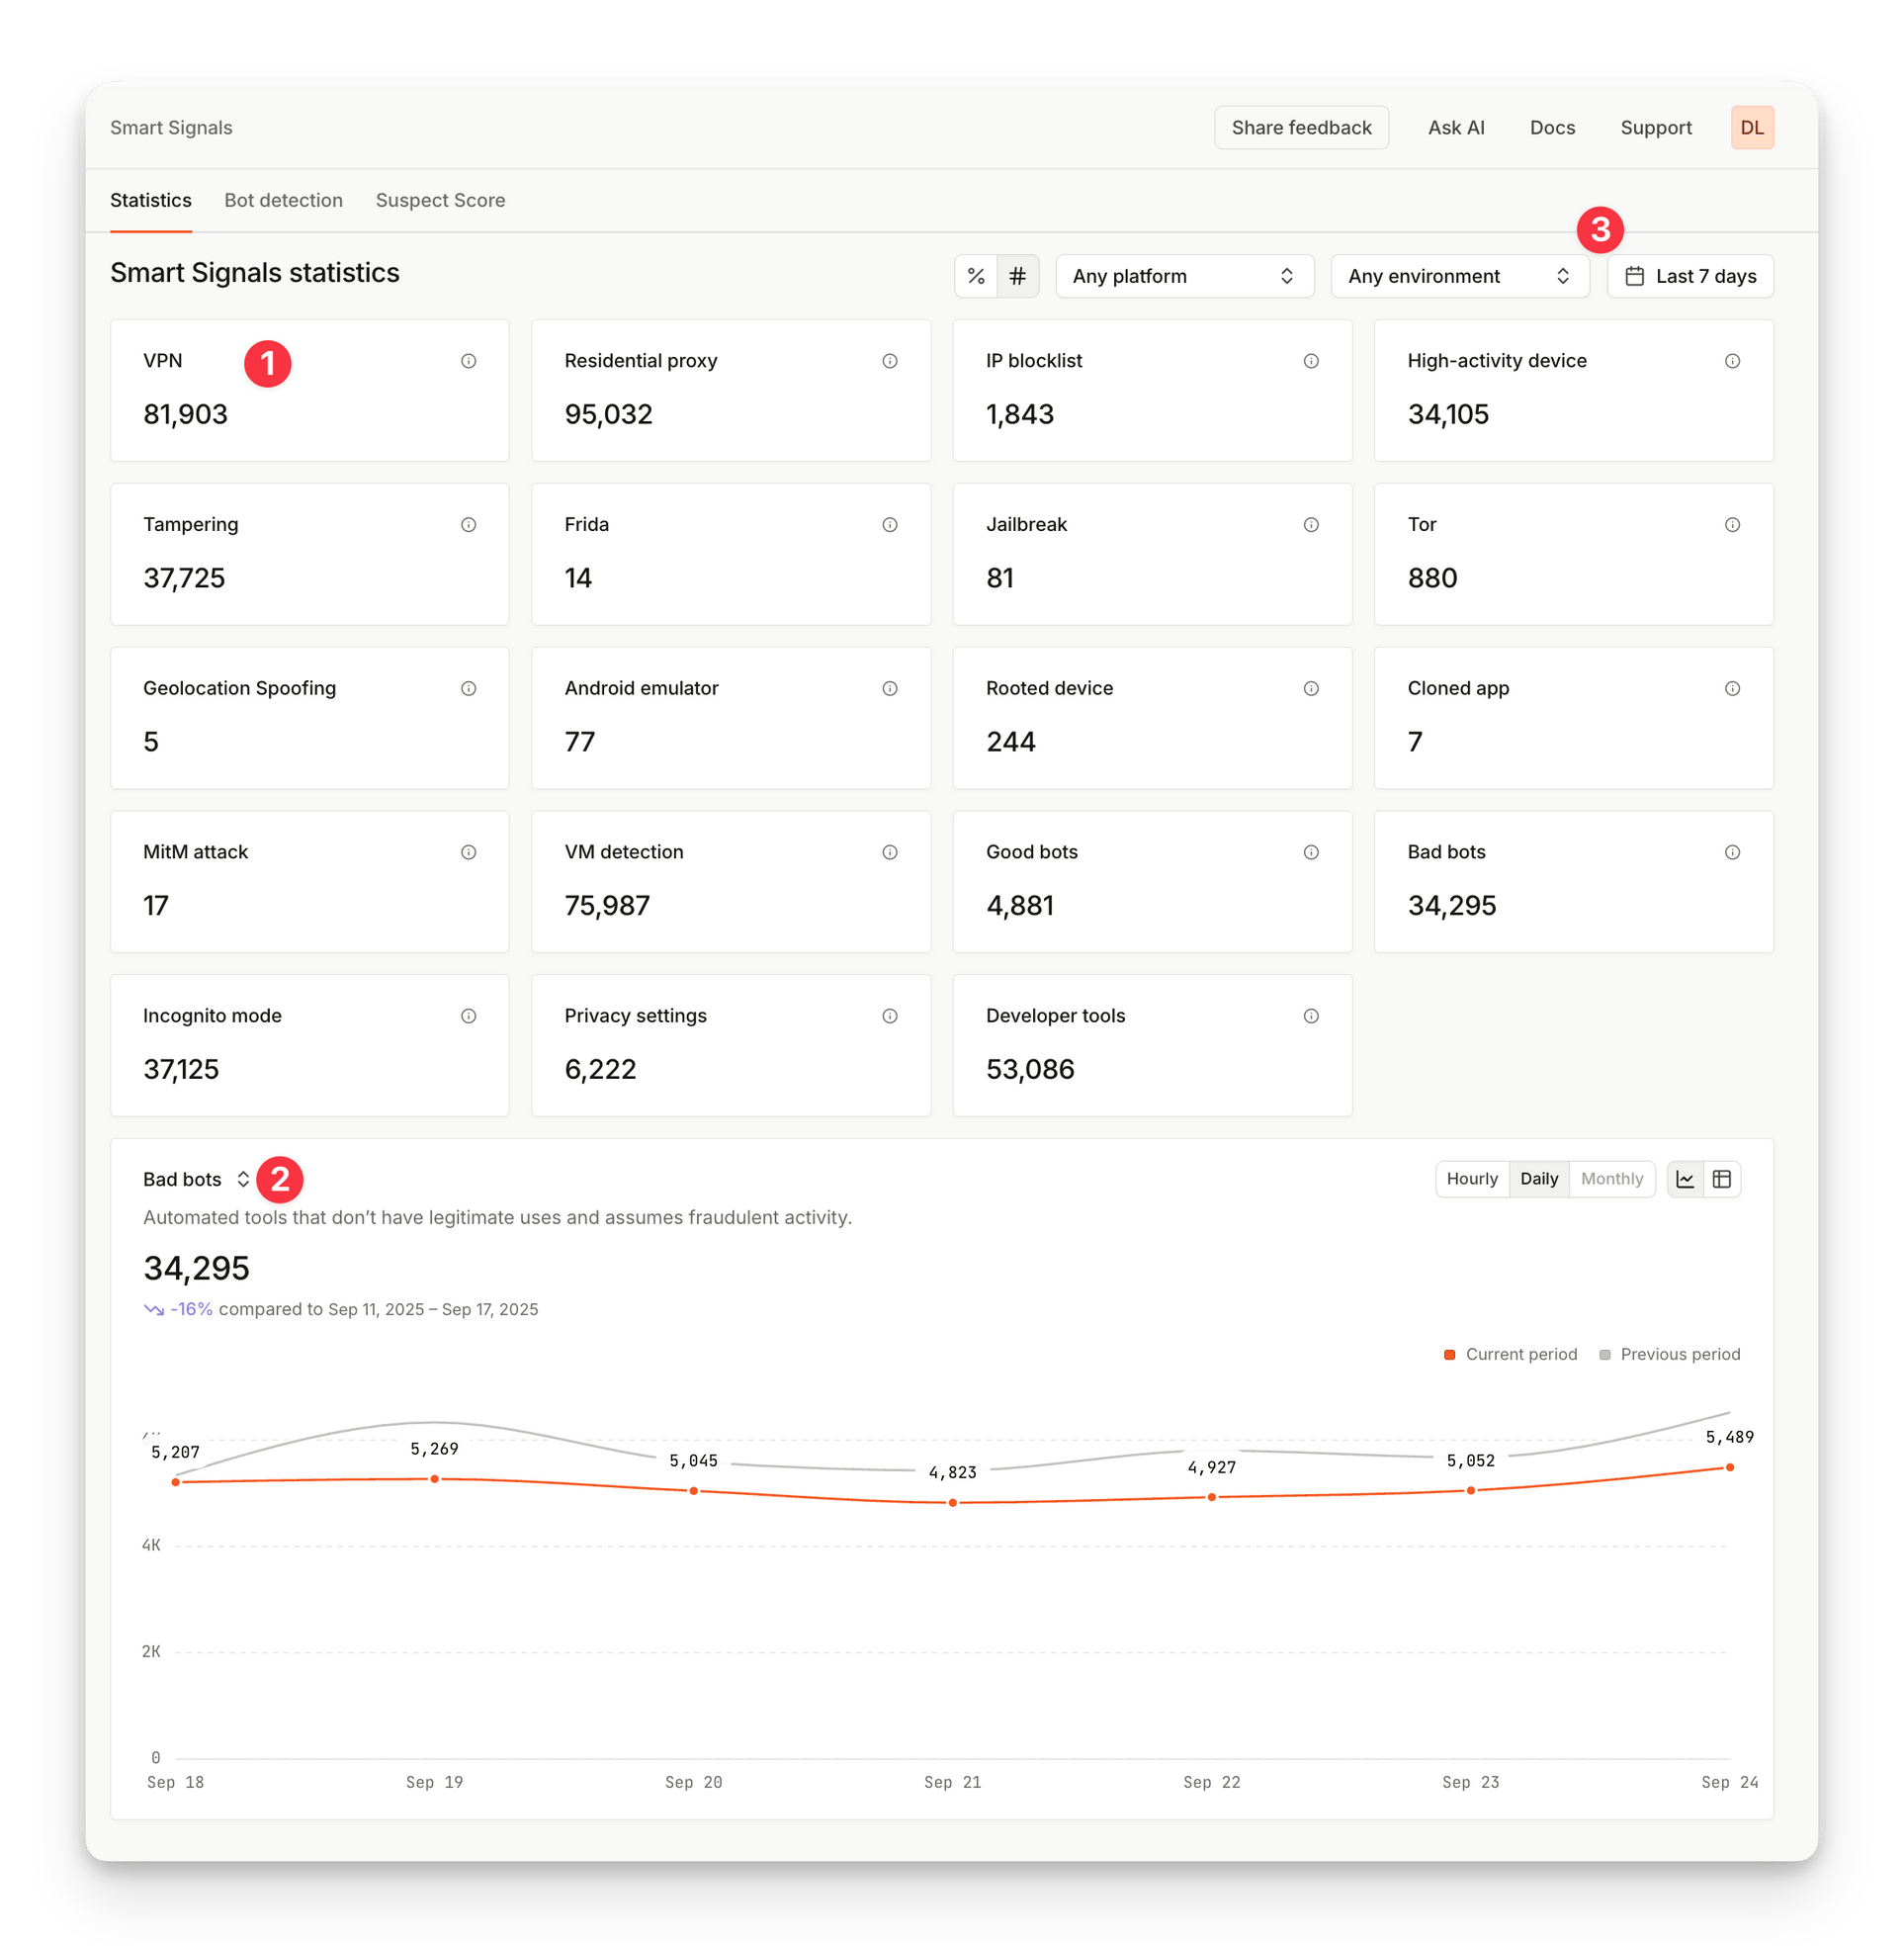
Task: Click the Geolocation Spoofing info icon
Action: click(x=468, y=688)
